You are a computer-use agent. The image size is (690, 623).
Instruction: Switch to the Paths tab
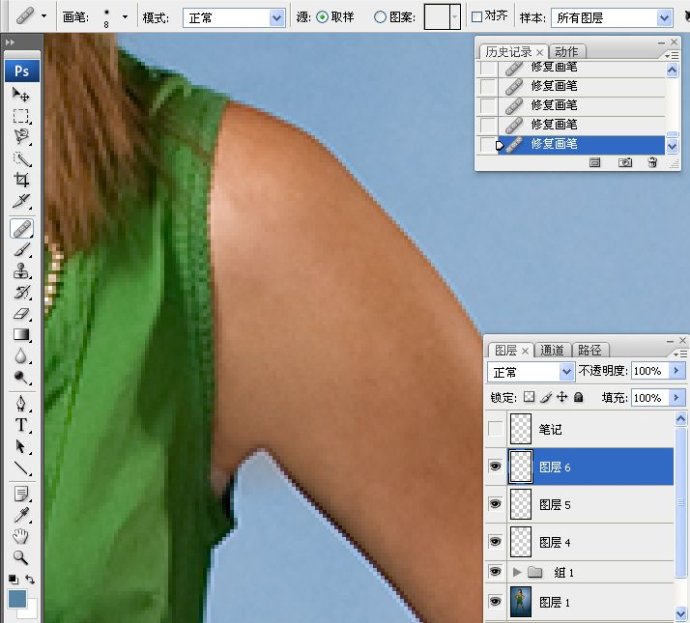coord(590,350)
